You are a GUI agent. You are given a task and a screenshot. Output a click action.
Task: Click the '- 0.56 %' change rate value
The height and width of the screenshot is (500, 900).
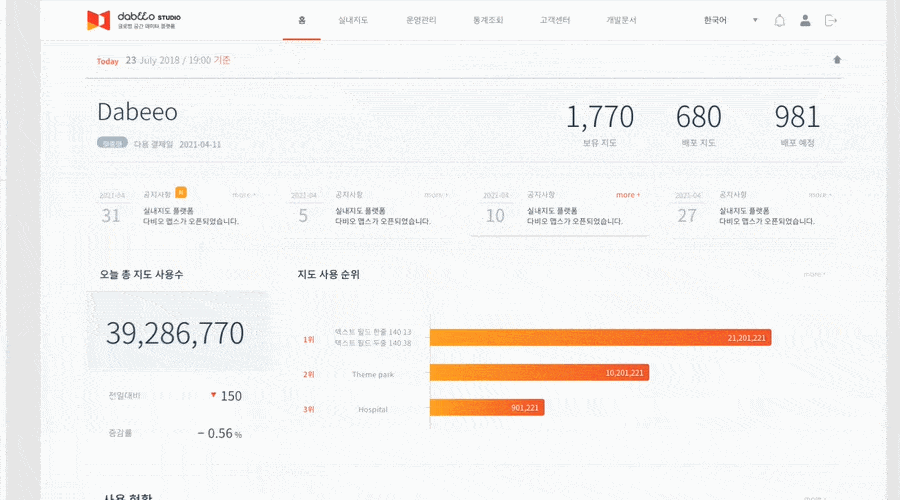tap(219, 433)
